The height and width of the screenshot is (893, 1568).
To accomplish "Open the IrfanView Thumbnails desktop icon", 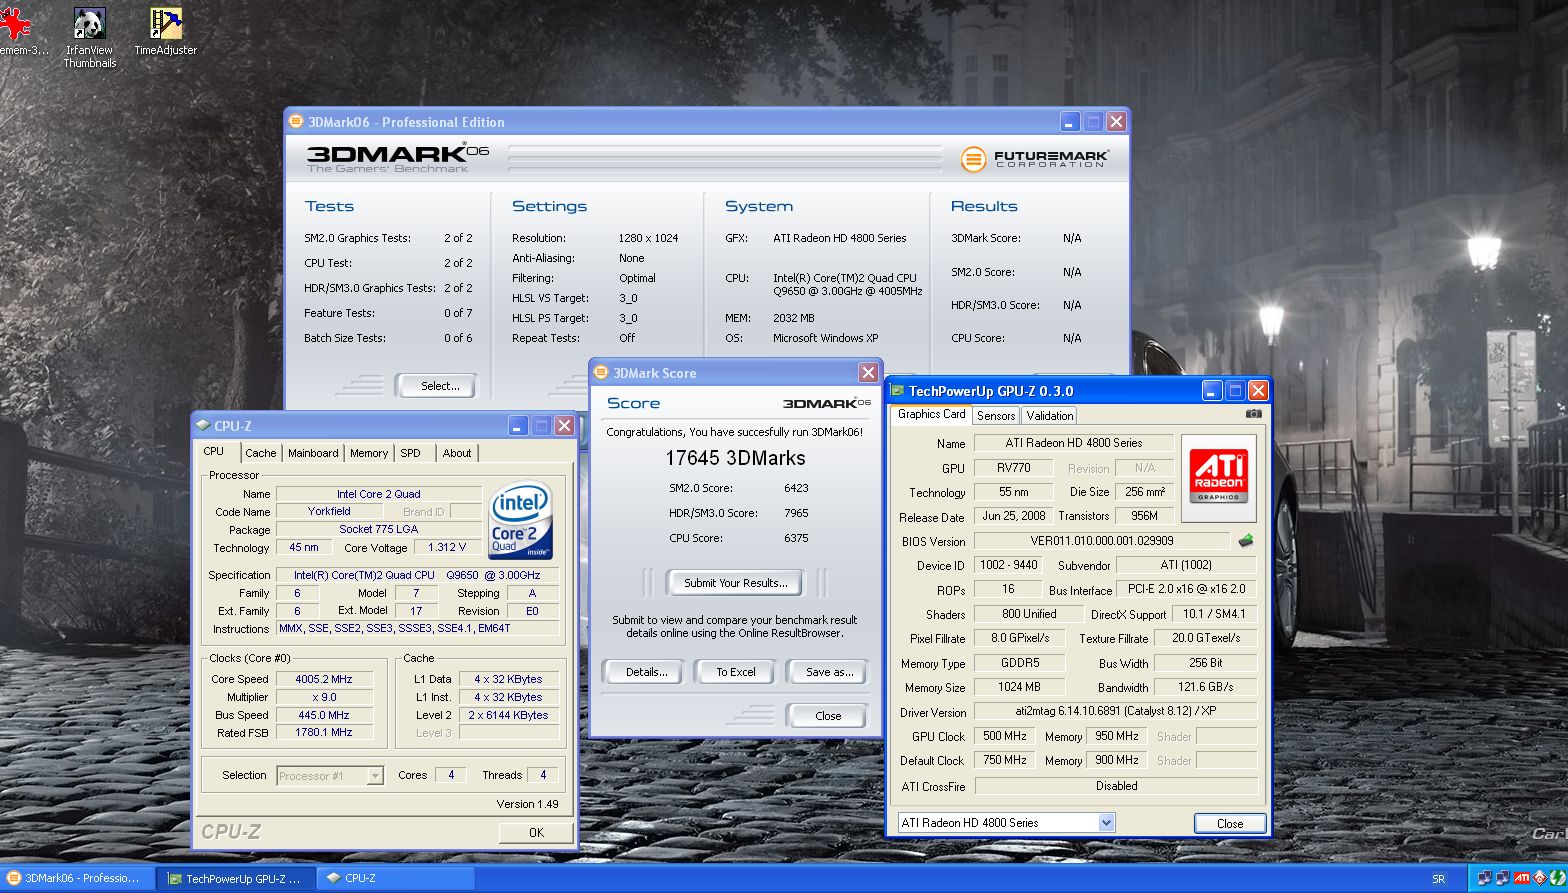I will click(90, 38).
